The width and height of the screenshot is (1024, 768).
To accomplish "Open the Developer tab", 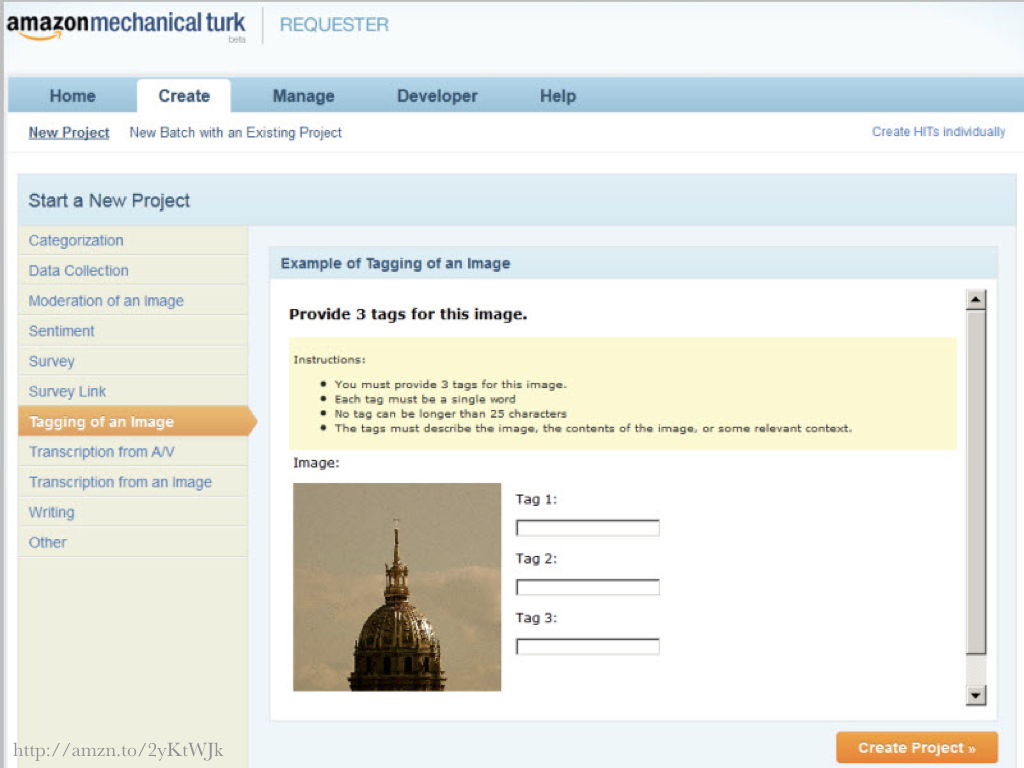I will pos(437,96).
